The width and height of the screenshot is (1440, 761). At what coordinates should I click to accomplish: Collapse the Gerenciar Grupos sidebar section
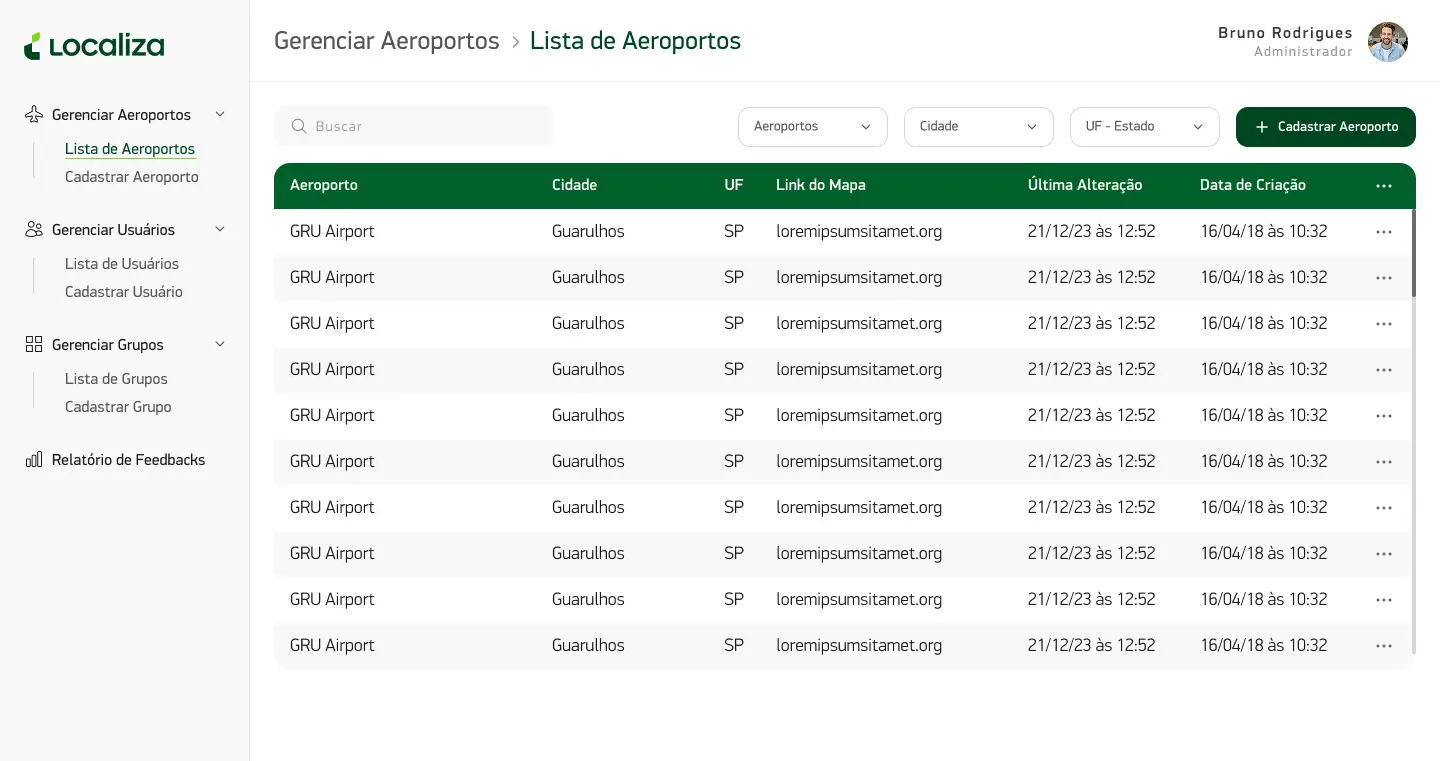coord(220,344)
